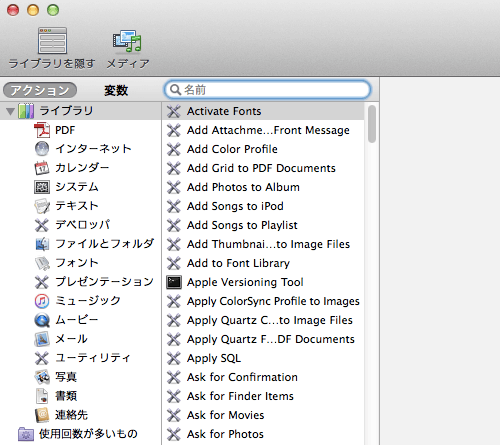The image size is (500, 445).
Task: Select the インターネット globe icon
Action: pyautogui.click(x=42, y=149)
